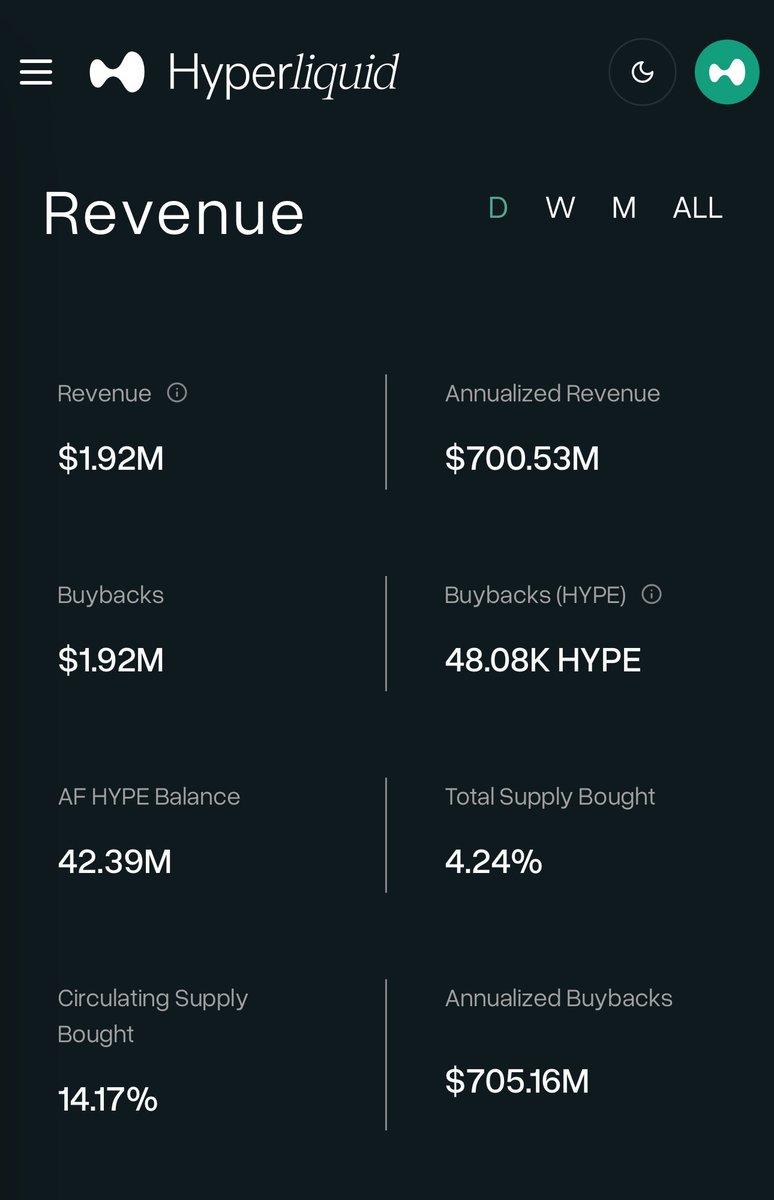Click the AF HYPE Balance label

149,797
